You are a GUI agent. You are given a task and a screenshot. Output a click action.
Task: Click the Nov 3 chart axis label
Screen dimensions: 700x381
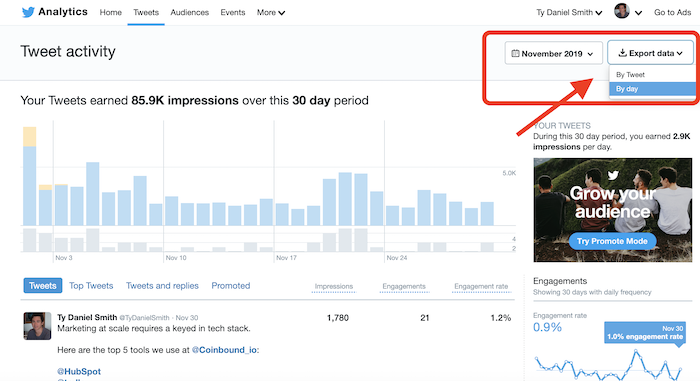click(x=64, y=258)
